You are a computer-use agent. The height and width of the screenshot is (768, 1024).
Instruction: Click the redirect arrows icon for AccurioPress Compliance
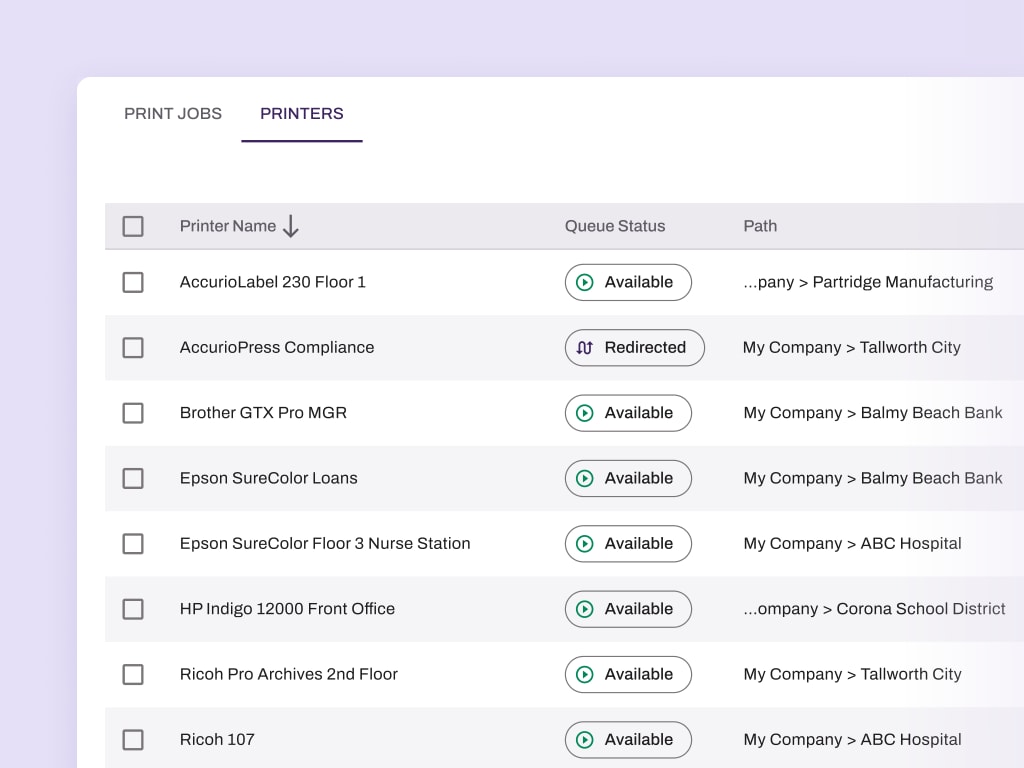click(x=585, y=348)
